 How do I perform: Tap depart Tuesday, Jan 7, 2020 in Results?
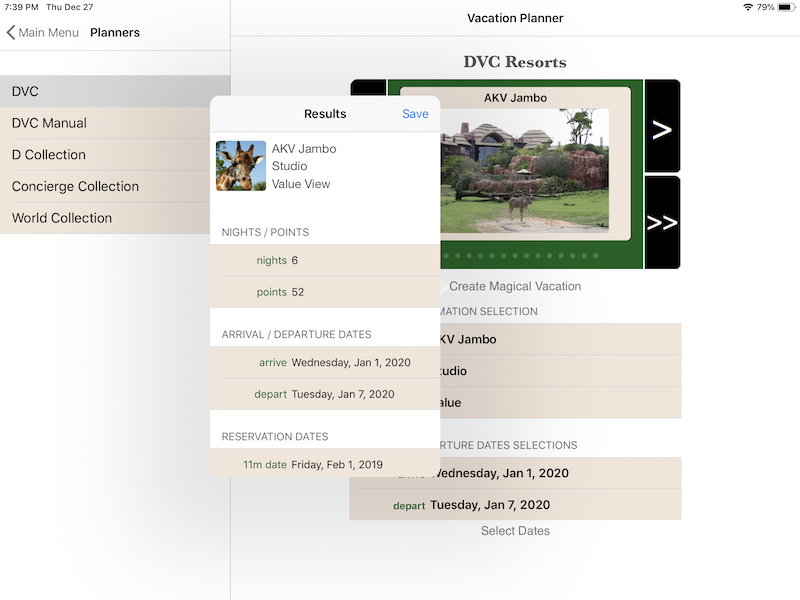click(x=325, y=394)
